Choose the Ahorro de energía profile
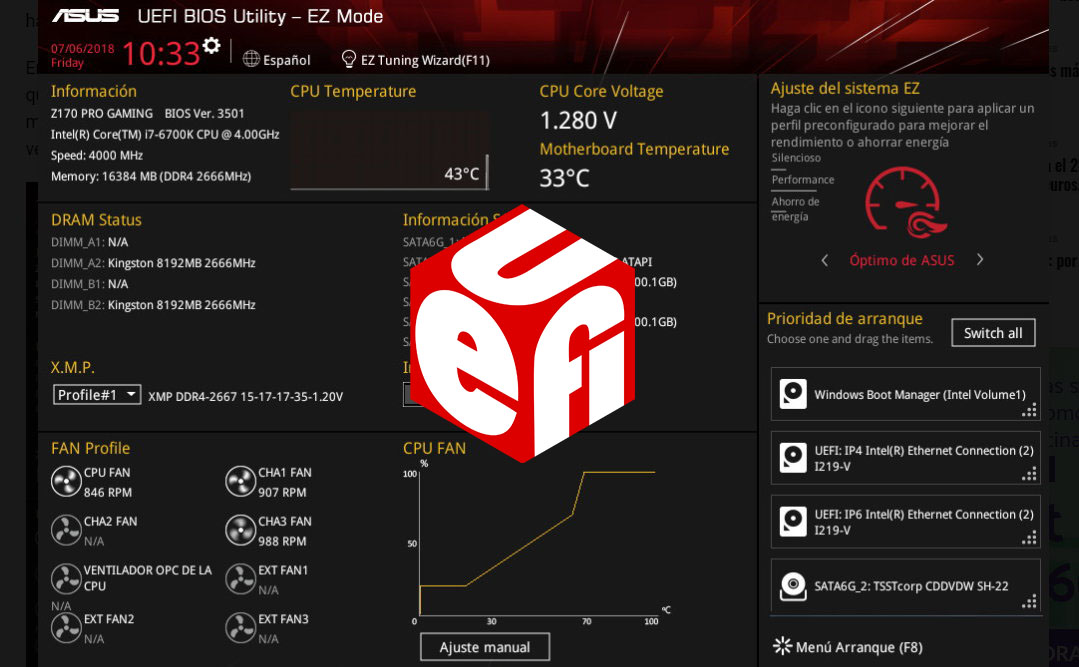 click(789, 209)
